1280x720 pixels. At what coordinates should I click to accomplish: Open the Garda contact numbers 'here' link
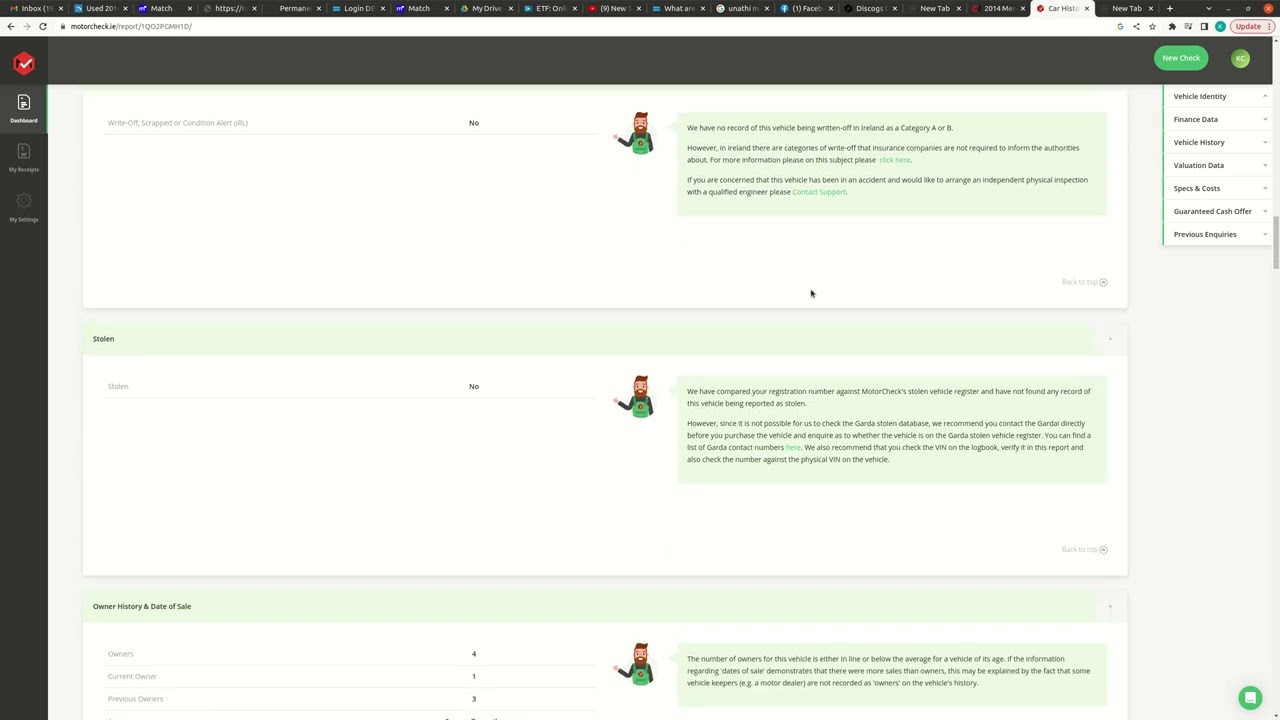coord(792,447)
